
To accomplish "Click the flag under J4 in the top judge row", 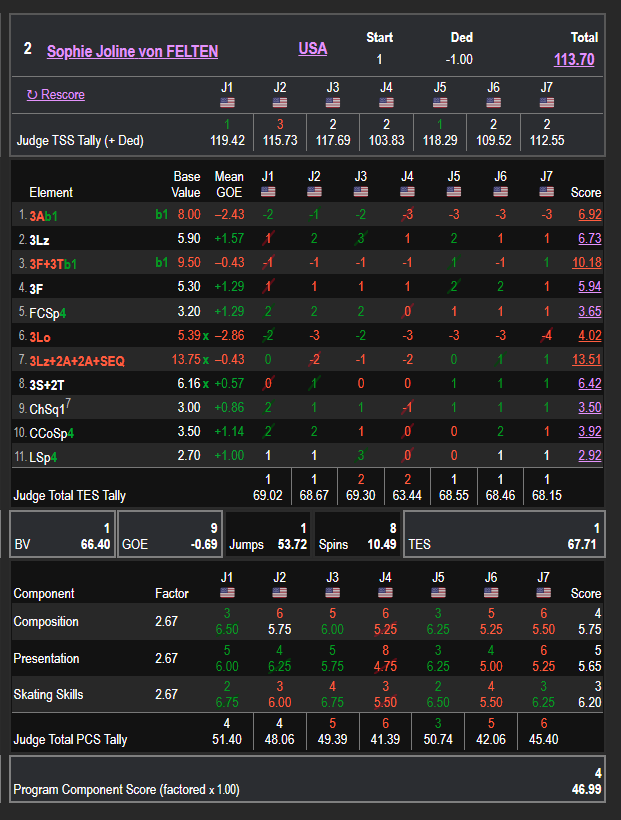I will tap(386, 103).
